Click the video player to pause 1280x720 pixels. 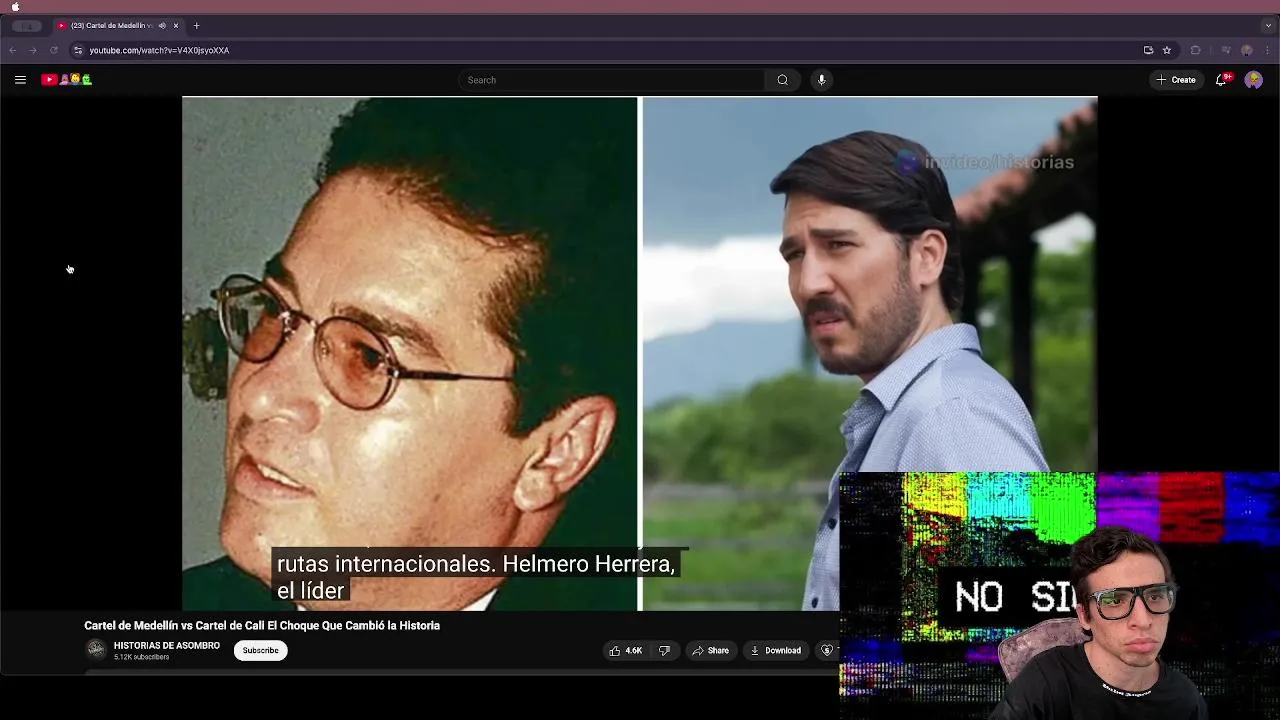pos(639,353)
